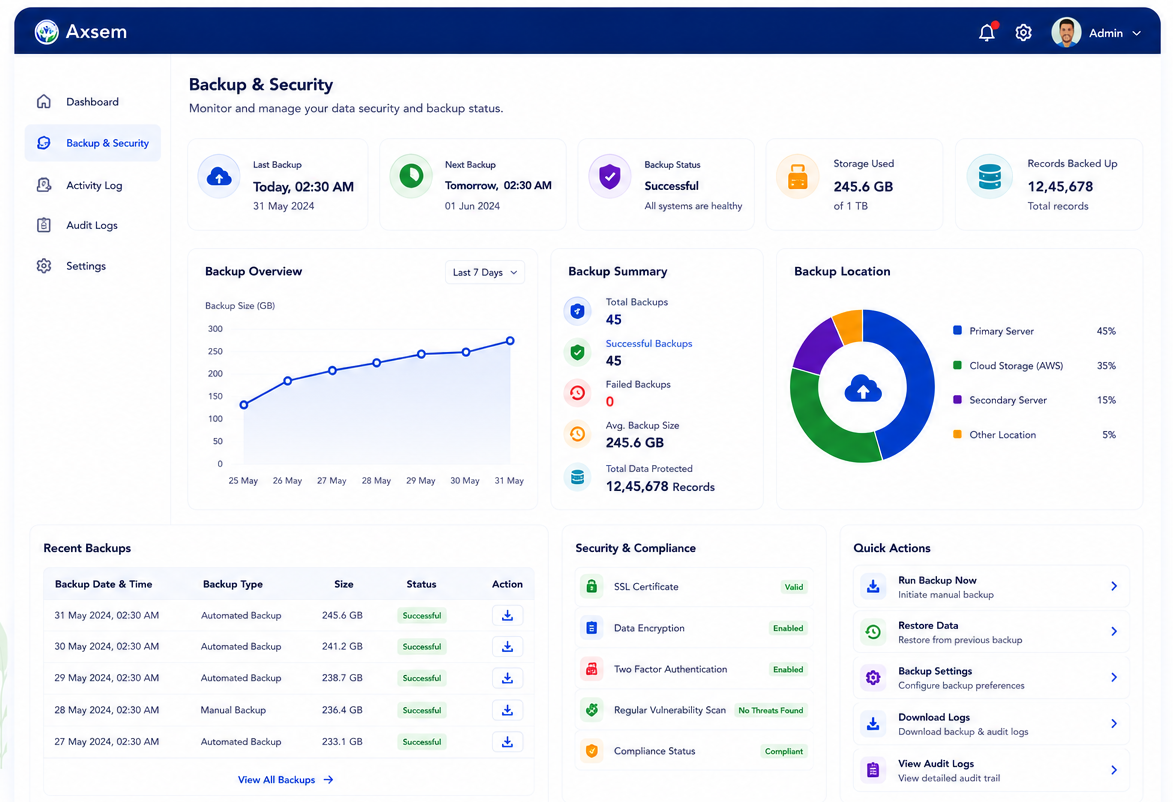
Task: Click the green Successful Backups shield icon
Action: point(578,352)
